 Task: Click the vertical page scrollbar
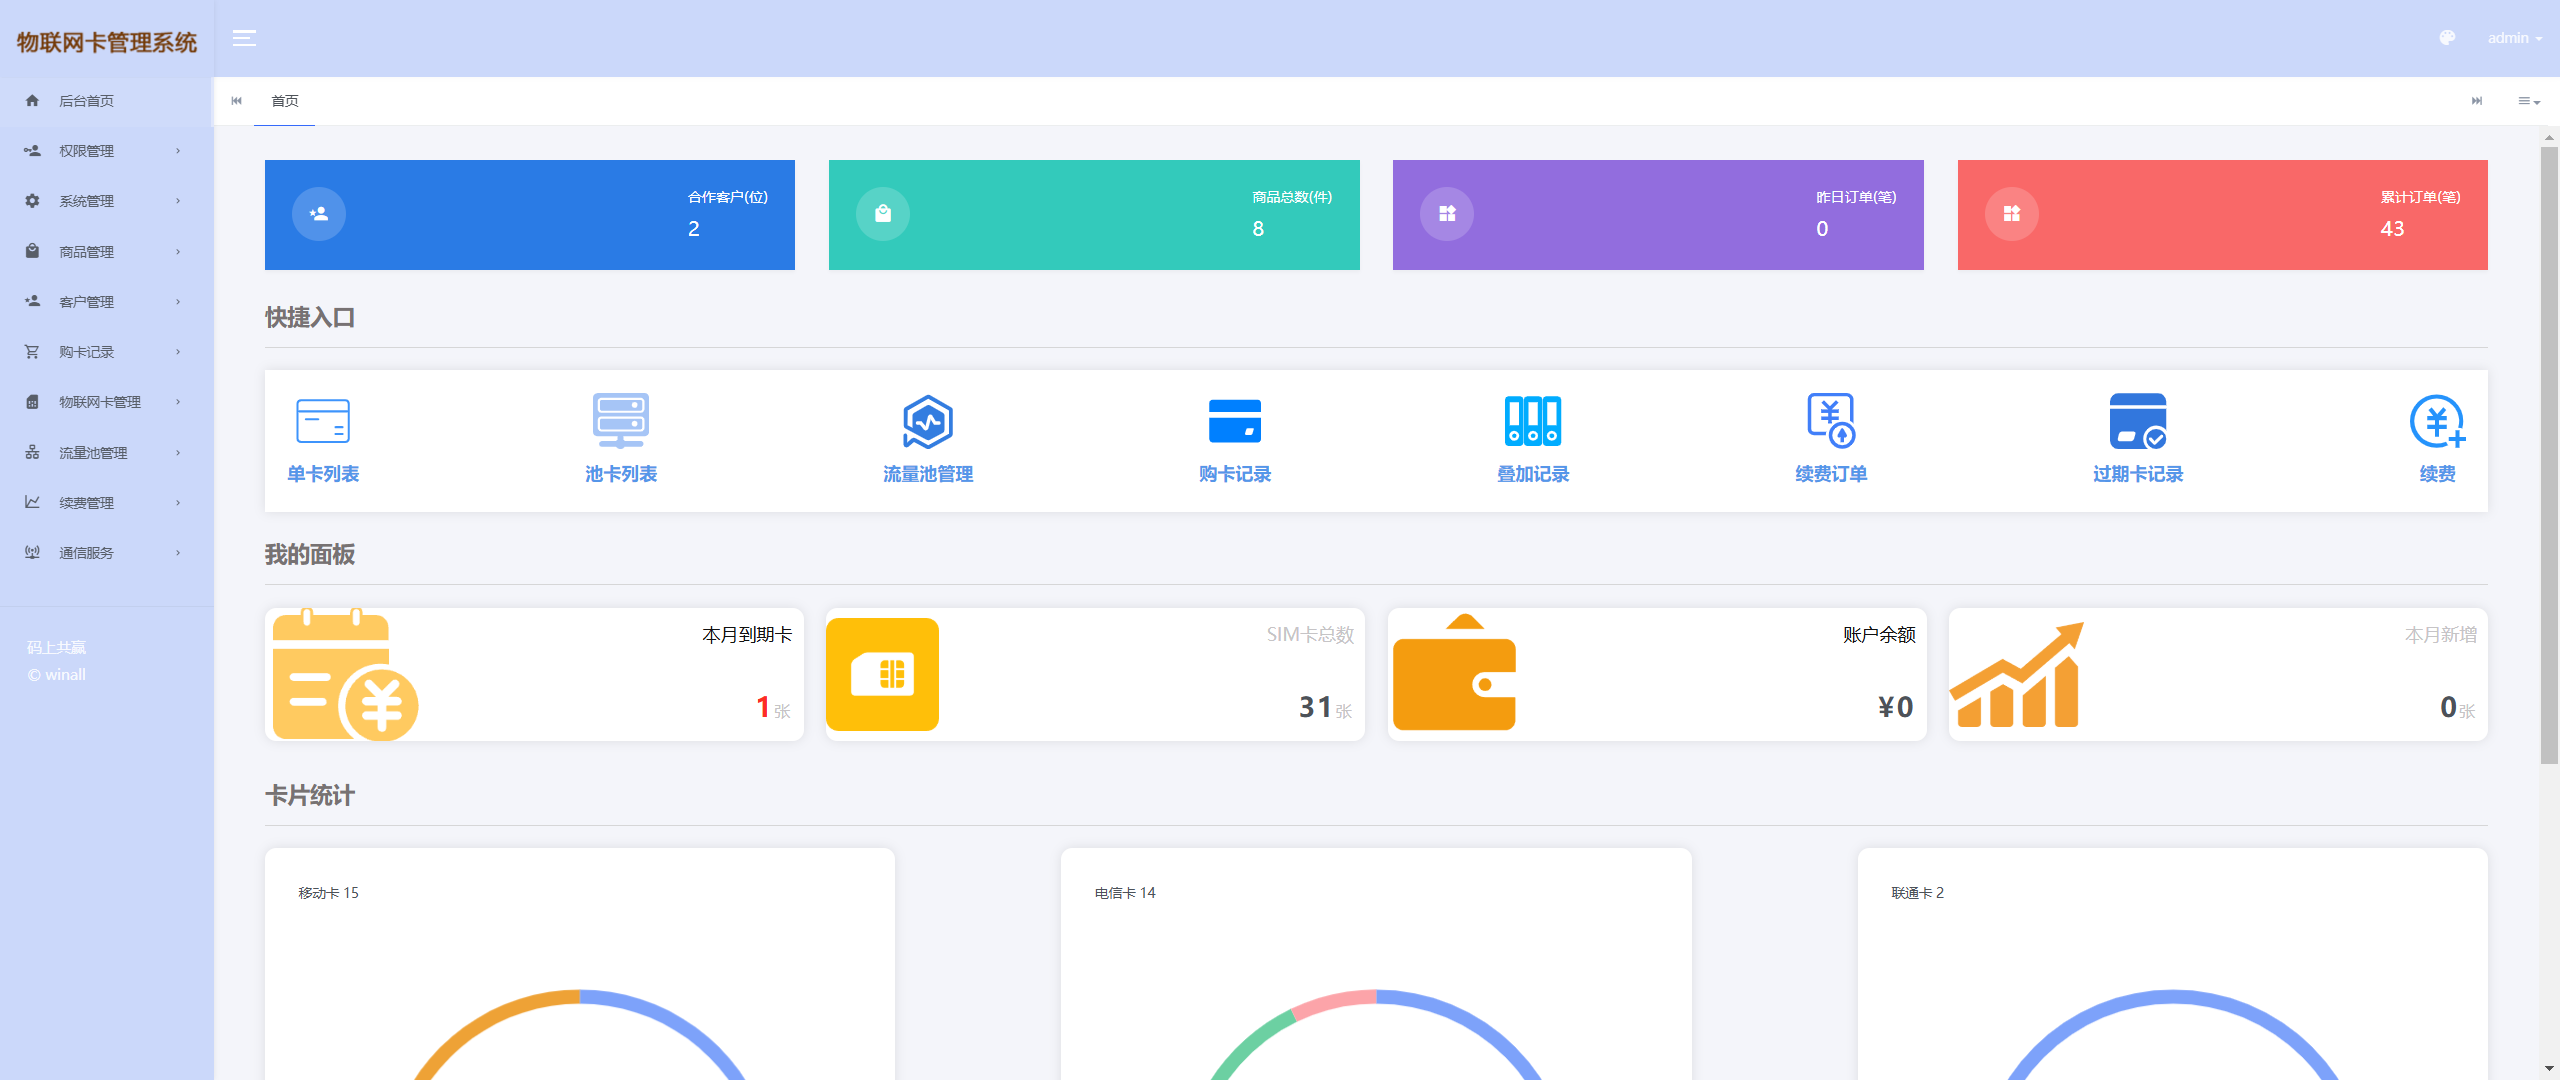tap(2549, 455)
